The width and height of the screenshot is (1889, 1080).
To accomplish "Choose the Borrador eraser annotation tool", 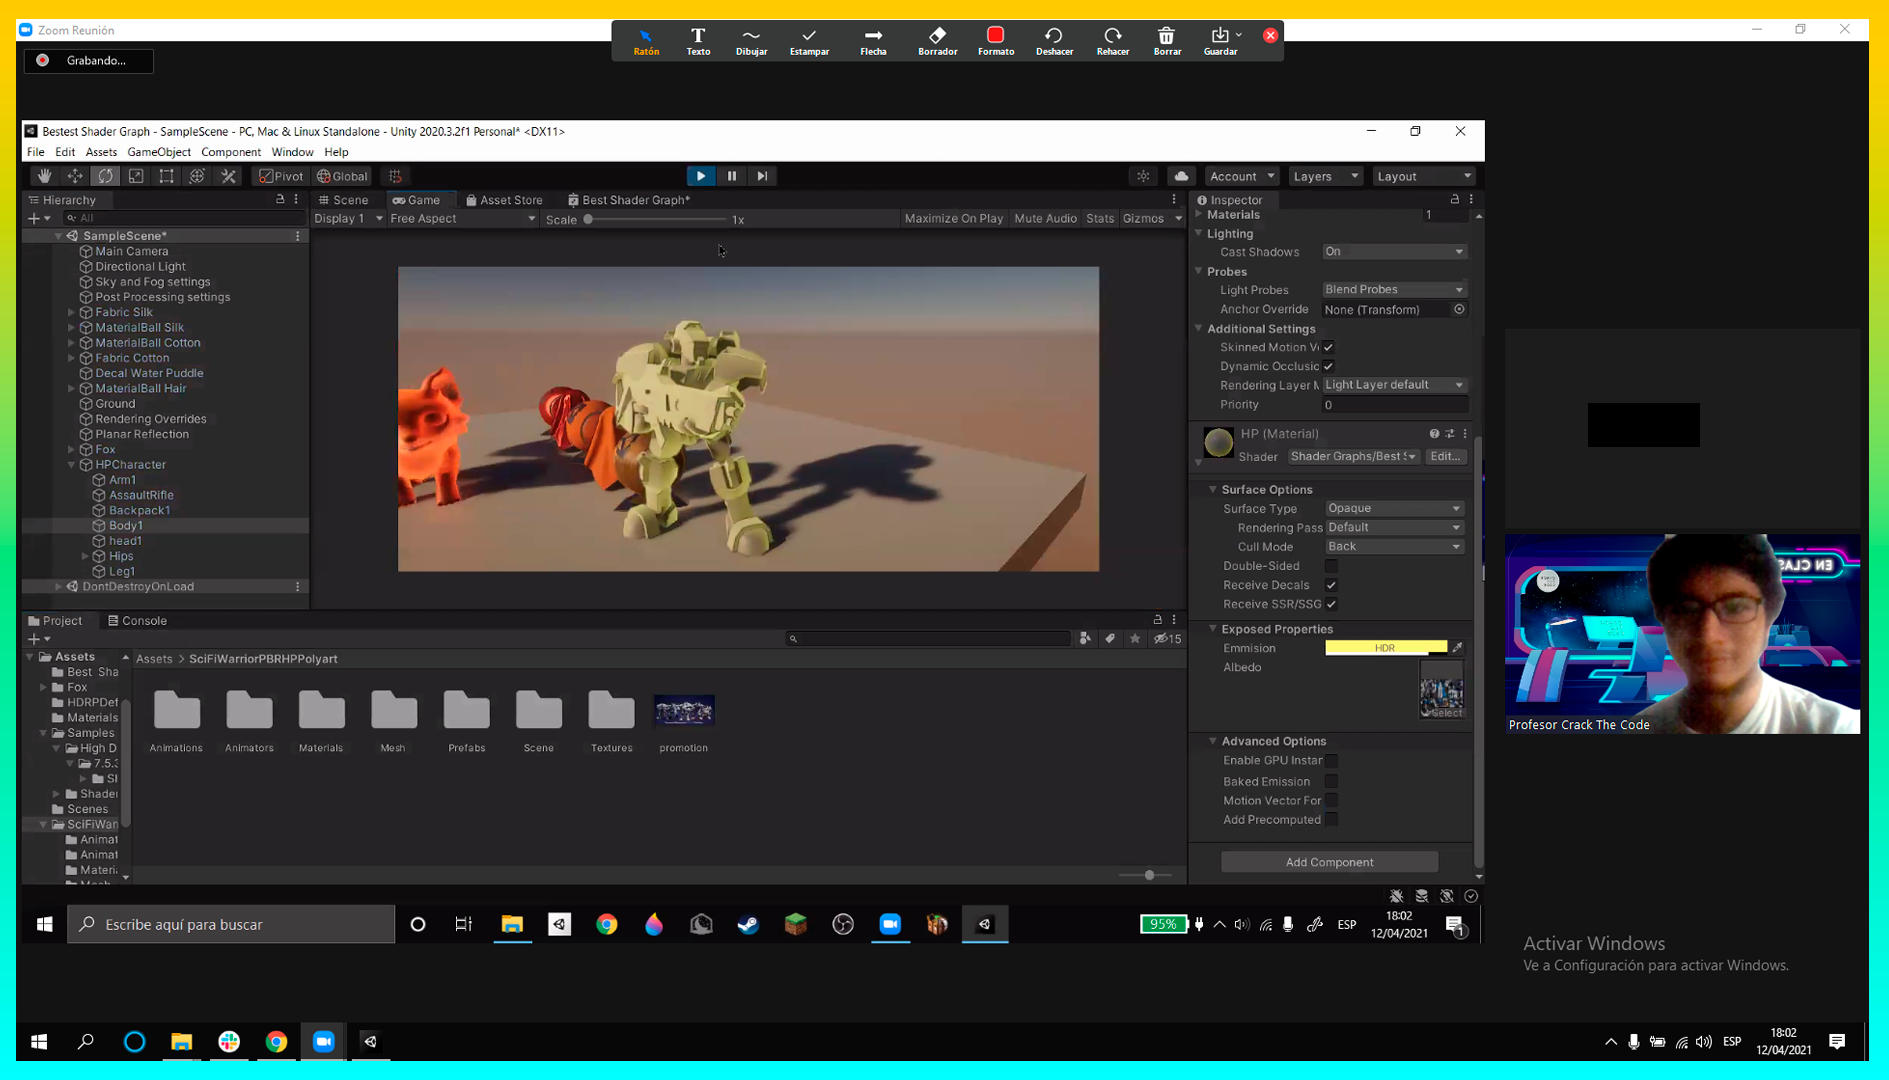I will coord(937,41).
